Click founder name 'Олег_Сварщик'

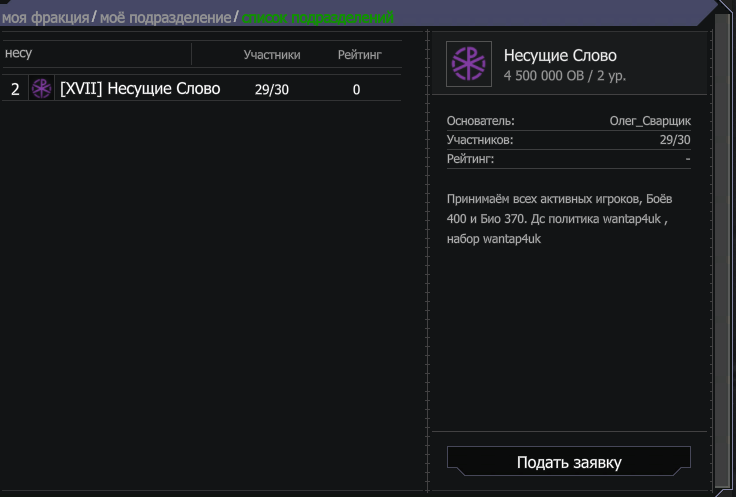click(x=650, y=121)
